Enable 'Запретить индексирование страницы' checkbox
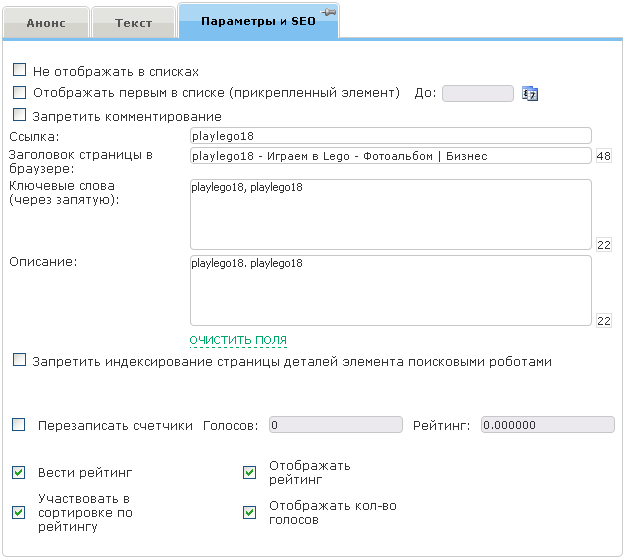624x558 pixels. [20, 361]
